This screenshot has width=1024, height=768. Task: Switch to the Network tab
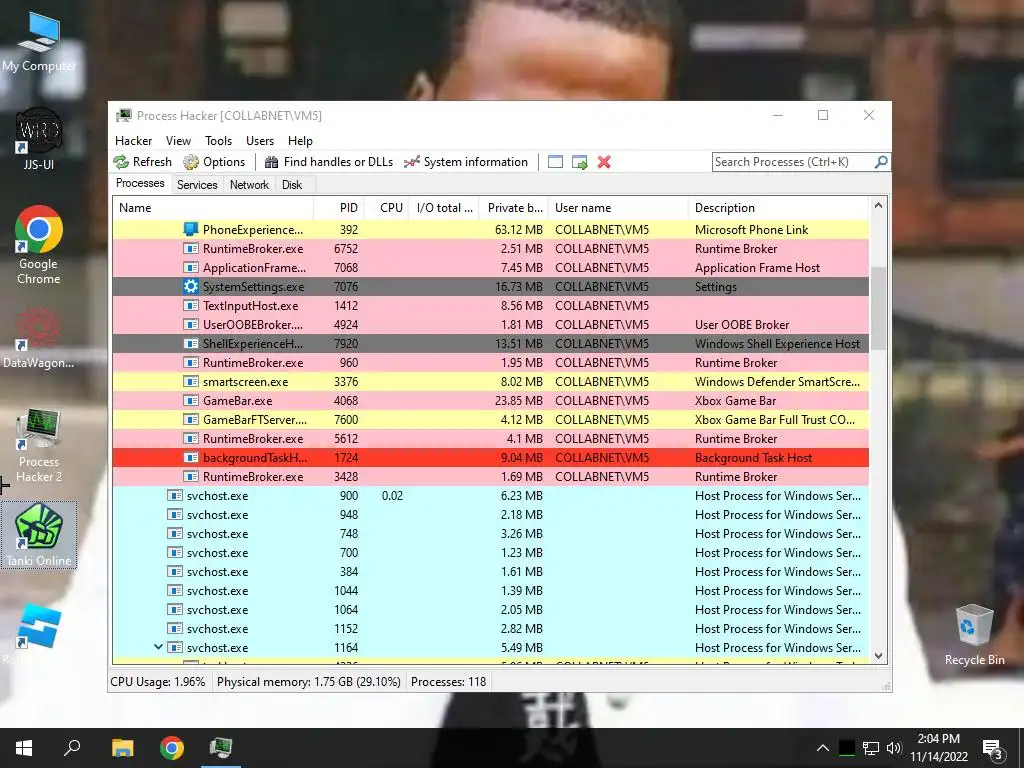pos(249,185)
